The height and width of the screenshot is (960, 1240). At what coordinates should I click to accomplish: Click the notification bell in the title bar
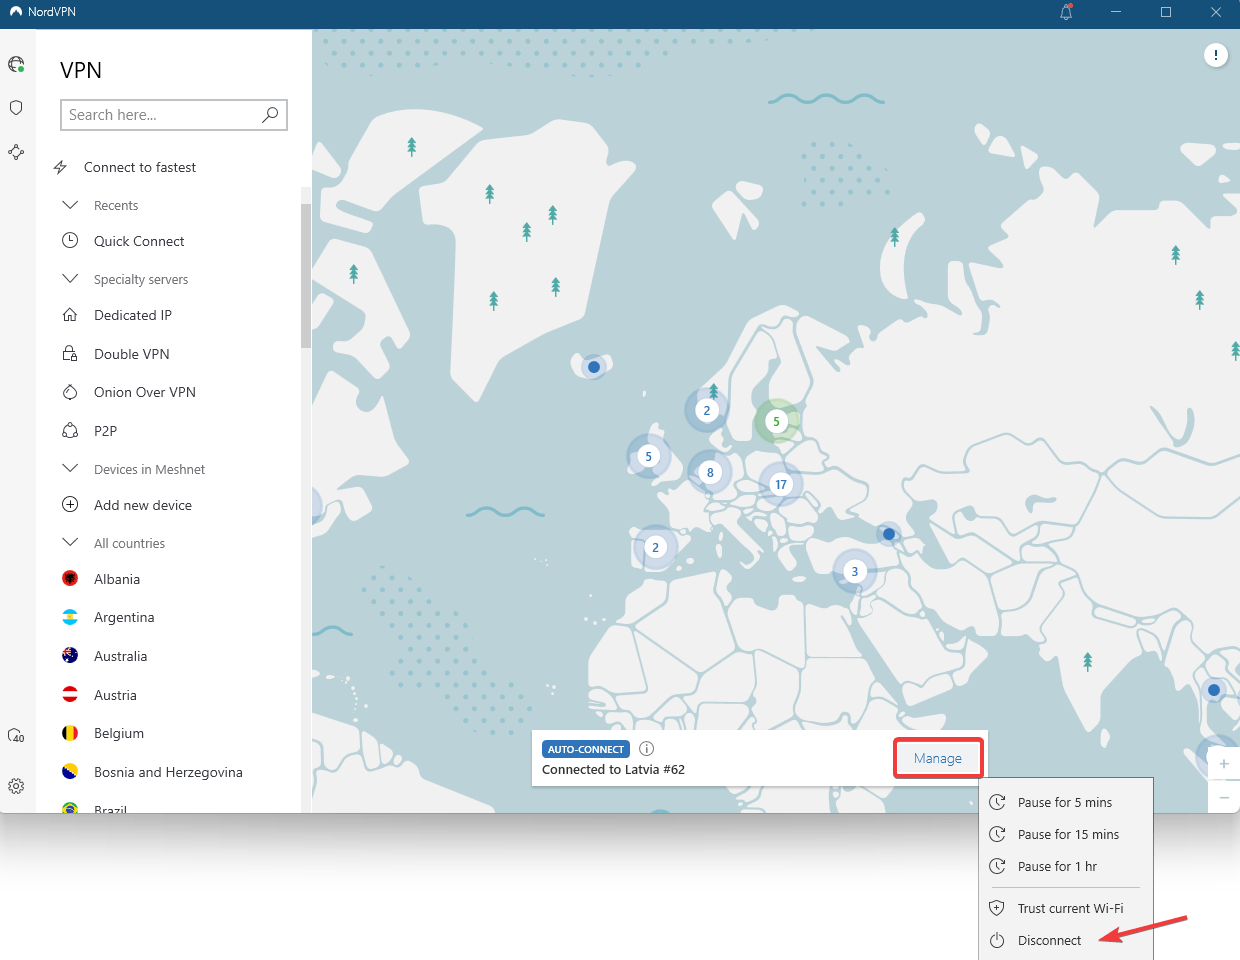(x=1066, y=12)
